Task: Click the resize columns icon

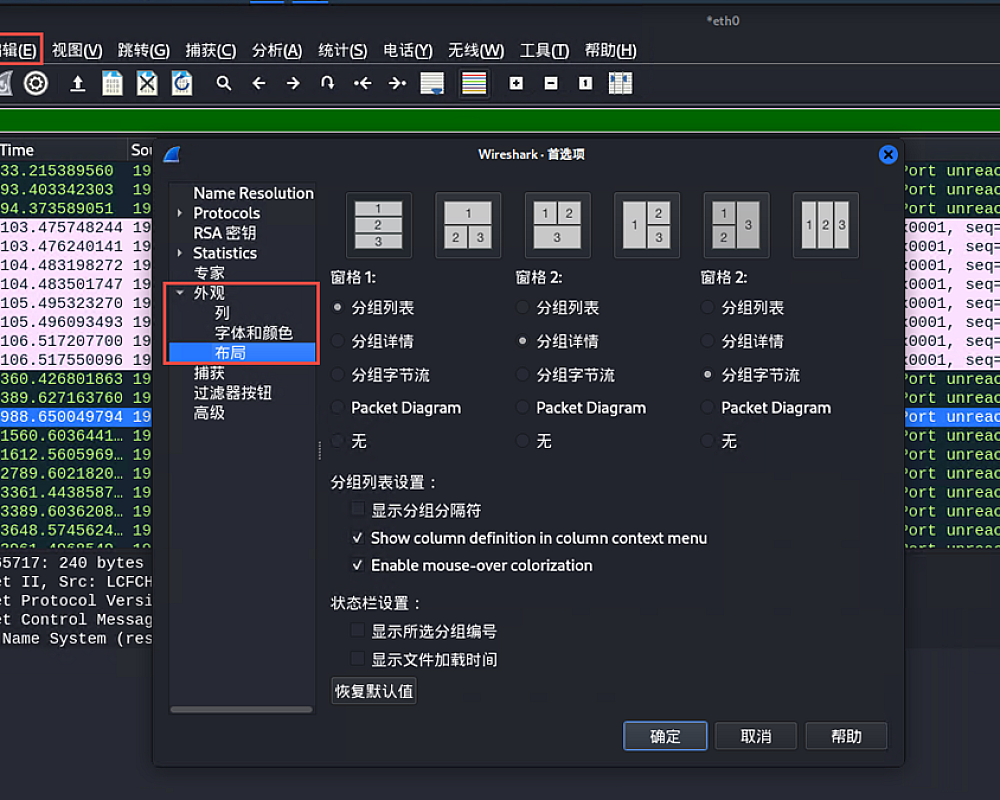Action: [620, 83]
